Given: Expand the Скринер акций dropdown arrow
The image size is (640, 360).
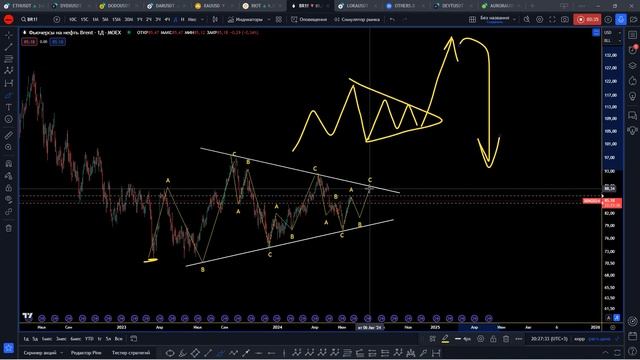Looking at the screenshot, I should 61,353.
